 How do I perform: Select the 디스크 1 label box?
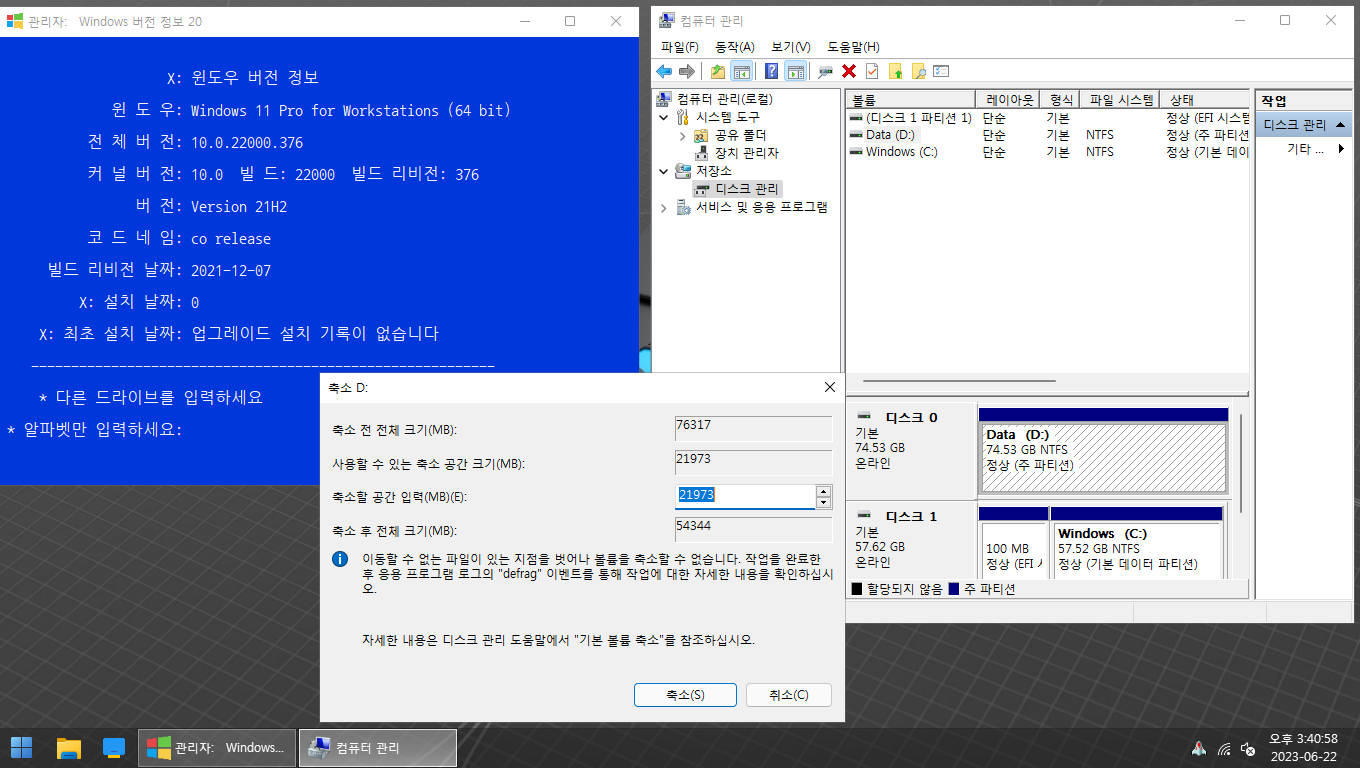(x=911, y=539)
